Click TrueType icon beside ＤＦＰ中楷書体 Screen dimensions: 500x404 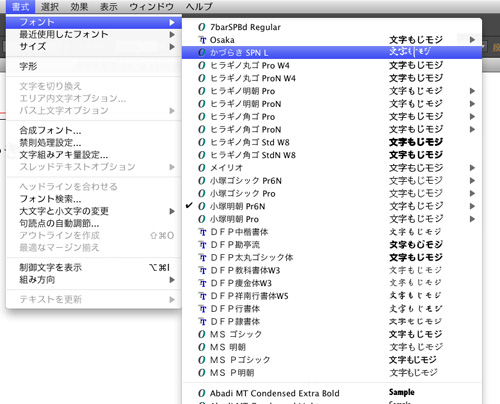[202, 232]
